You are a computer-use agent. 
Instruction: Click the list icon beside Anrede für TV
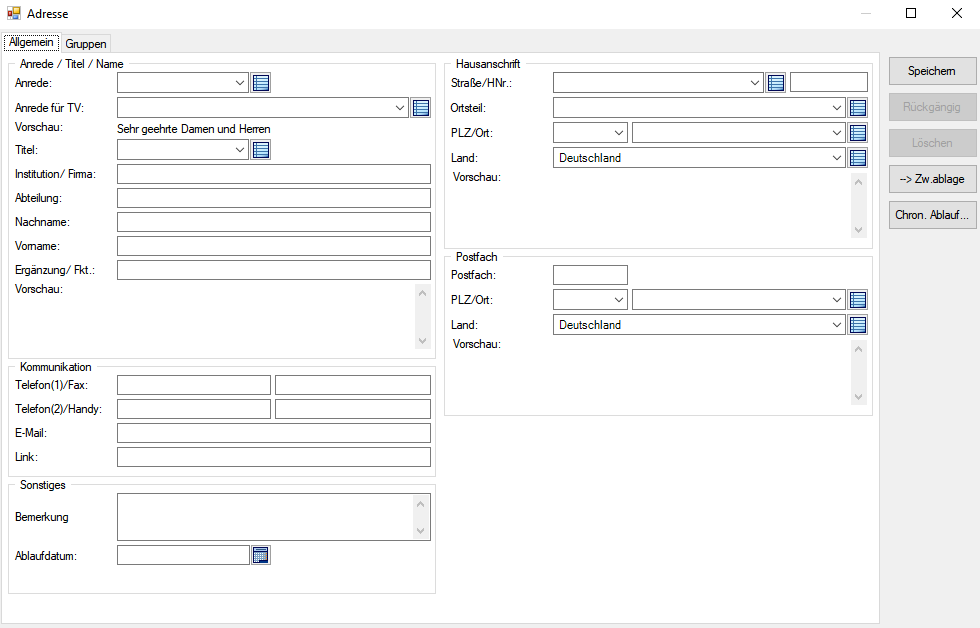pyautogui.click(x=421, y=108)
